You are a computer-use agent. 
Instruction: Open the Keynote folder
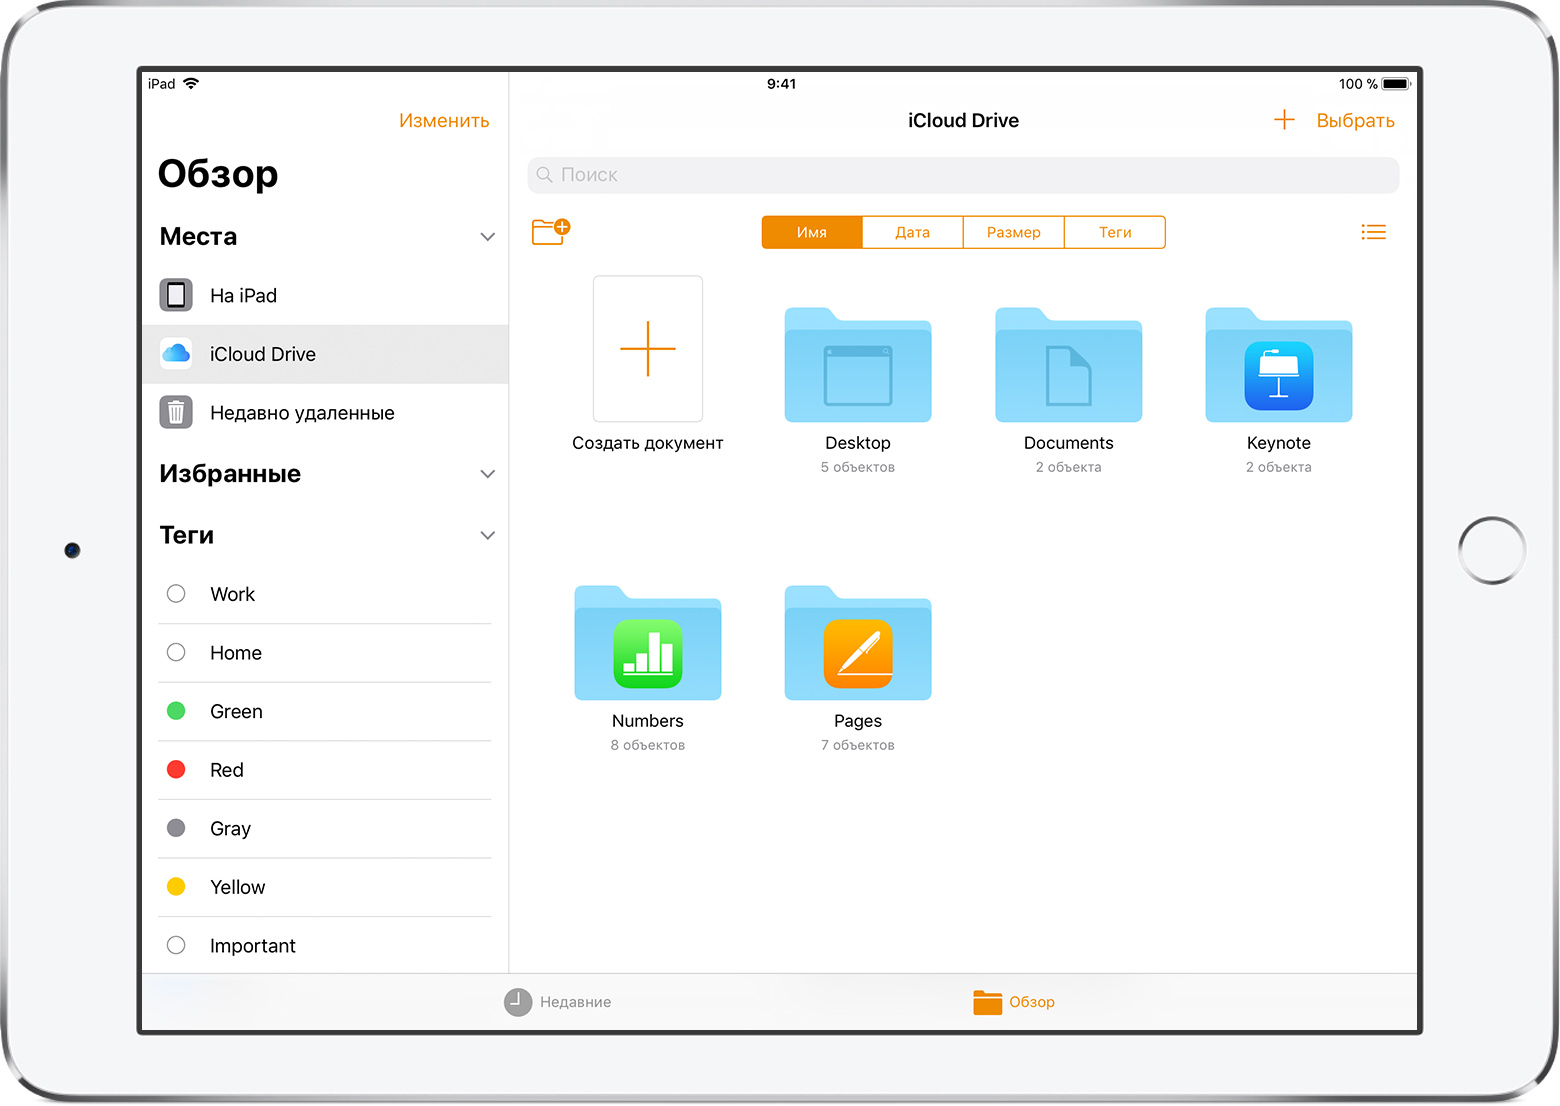pyautogui.click(x=1278, y=365)
